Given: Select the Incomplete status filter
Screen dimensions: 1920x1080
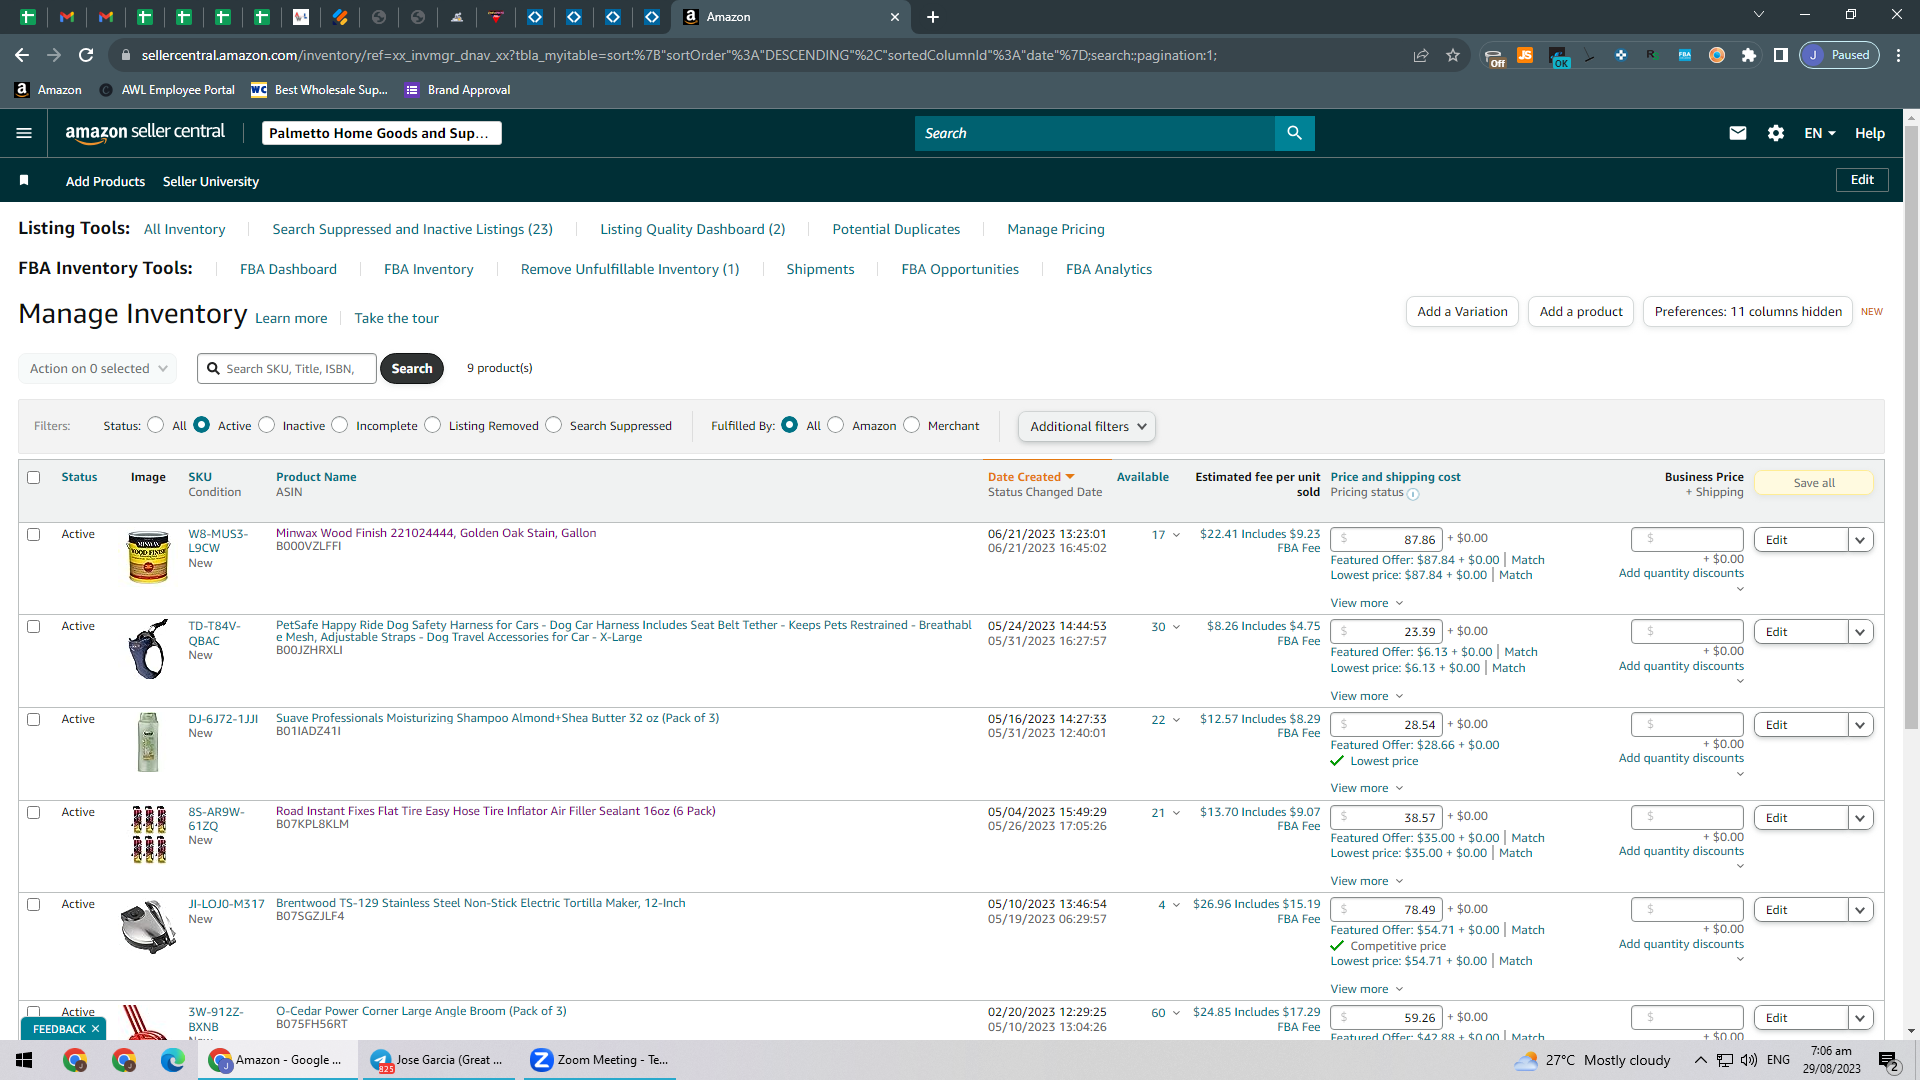Looking at the screenshot, I should tap(340, 425).
